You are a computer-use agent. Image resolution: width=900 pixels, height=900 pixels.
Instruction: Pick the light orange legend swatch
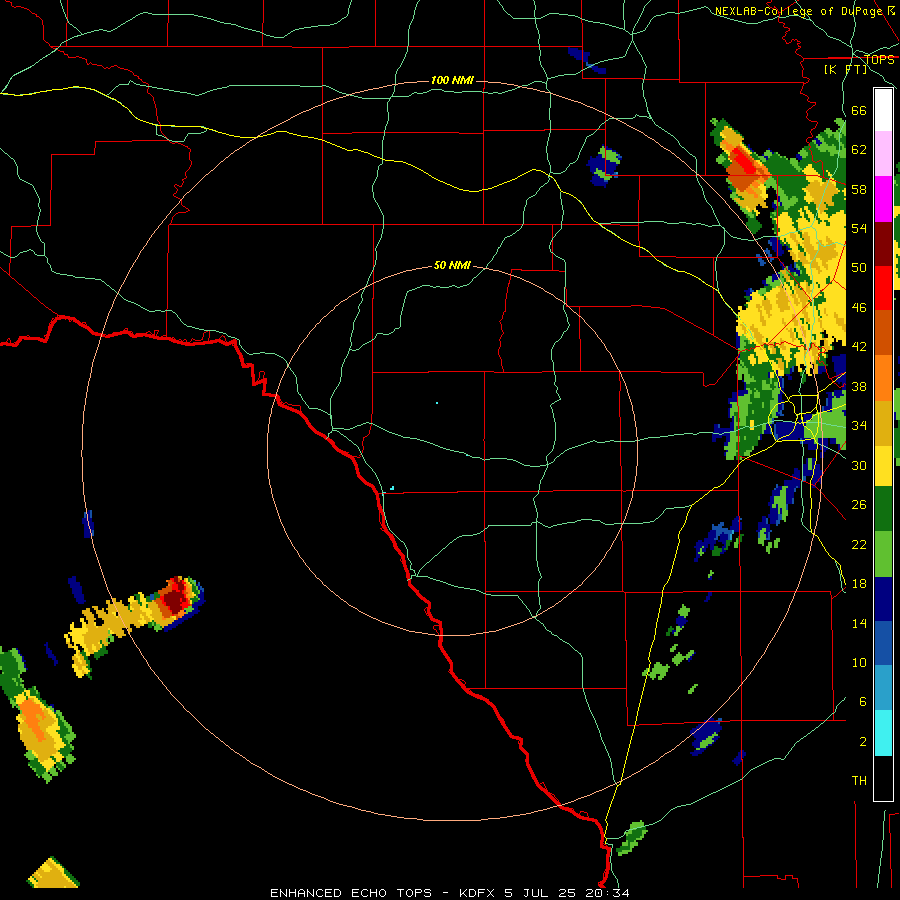(x=883, y=378)
